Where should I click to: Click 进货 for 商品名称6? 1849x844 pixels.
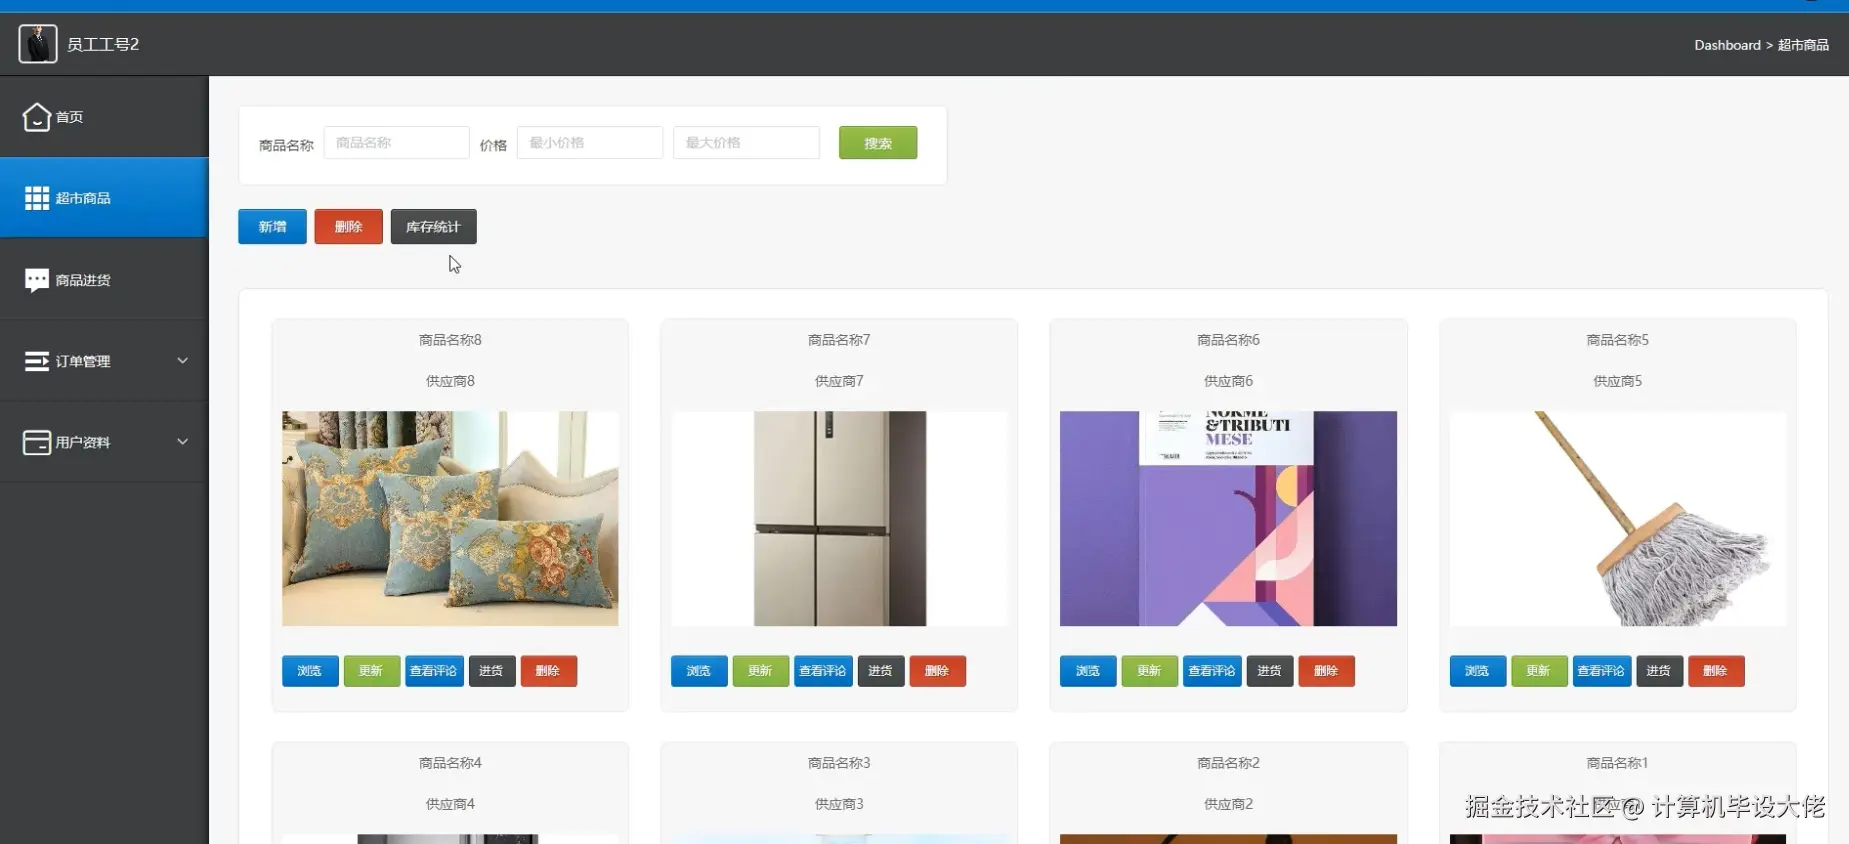pos(1269,671)
